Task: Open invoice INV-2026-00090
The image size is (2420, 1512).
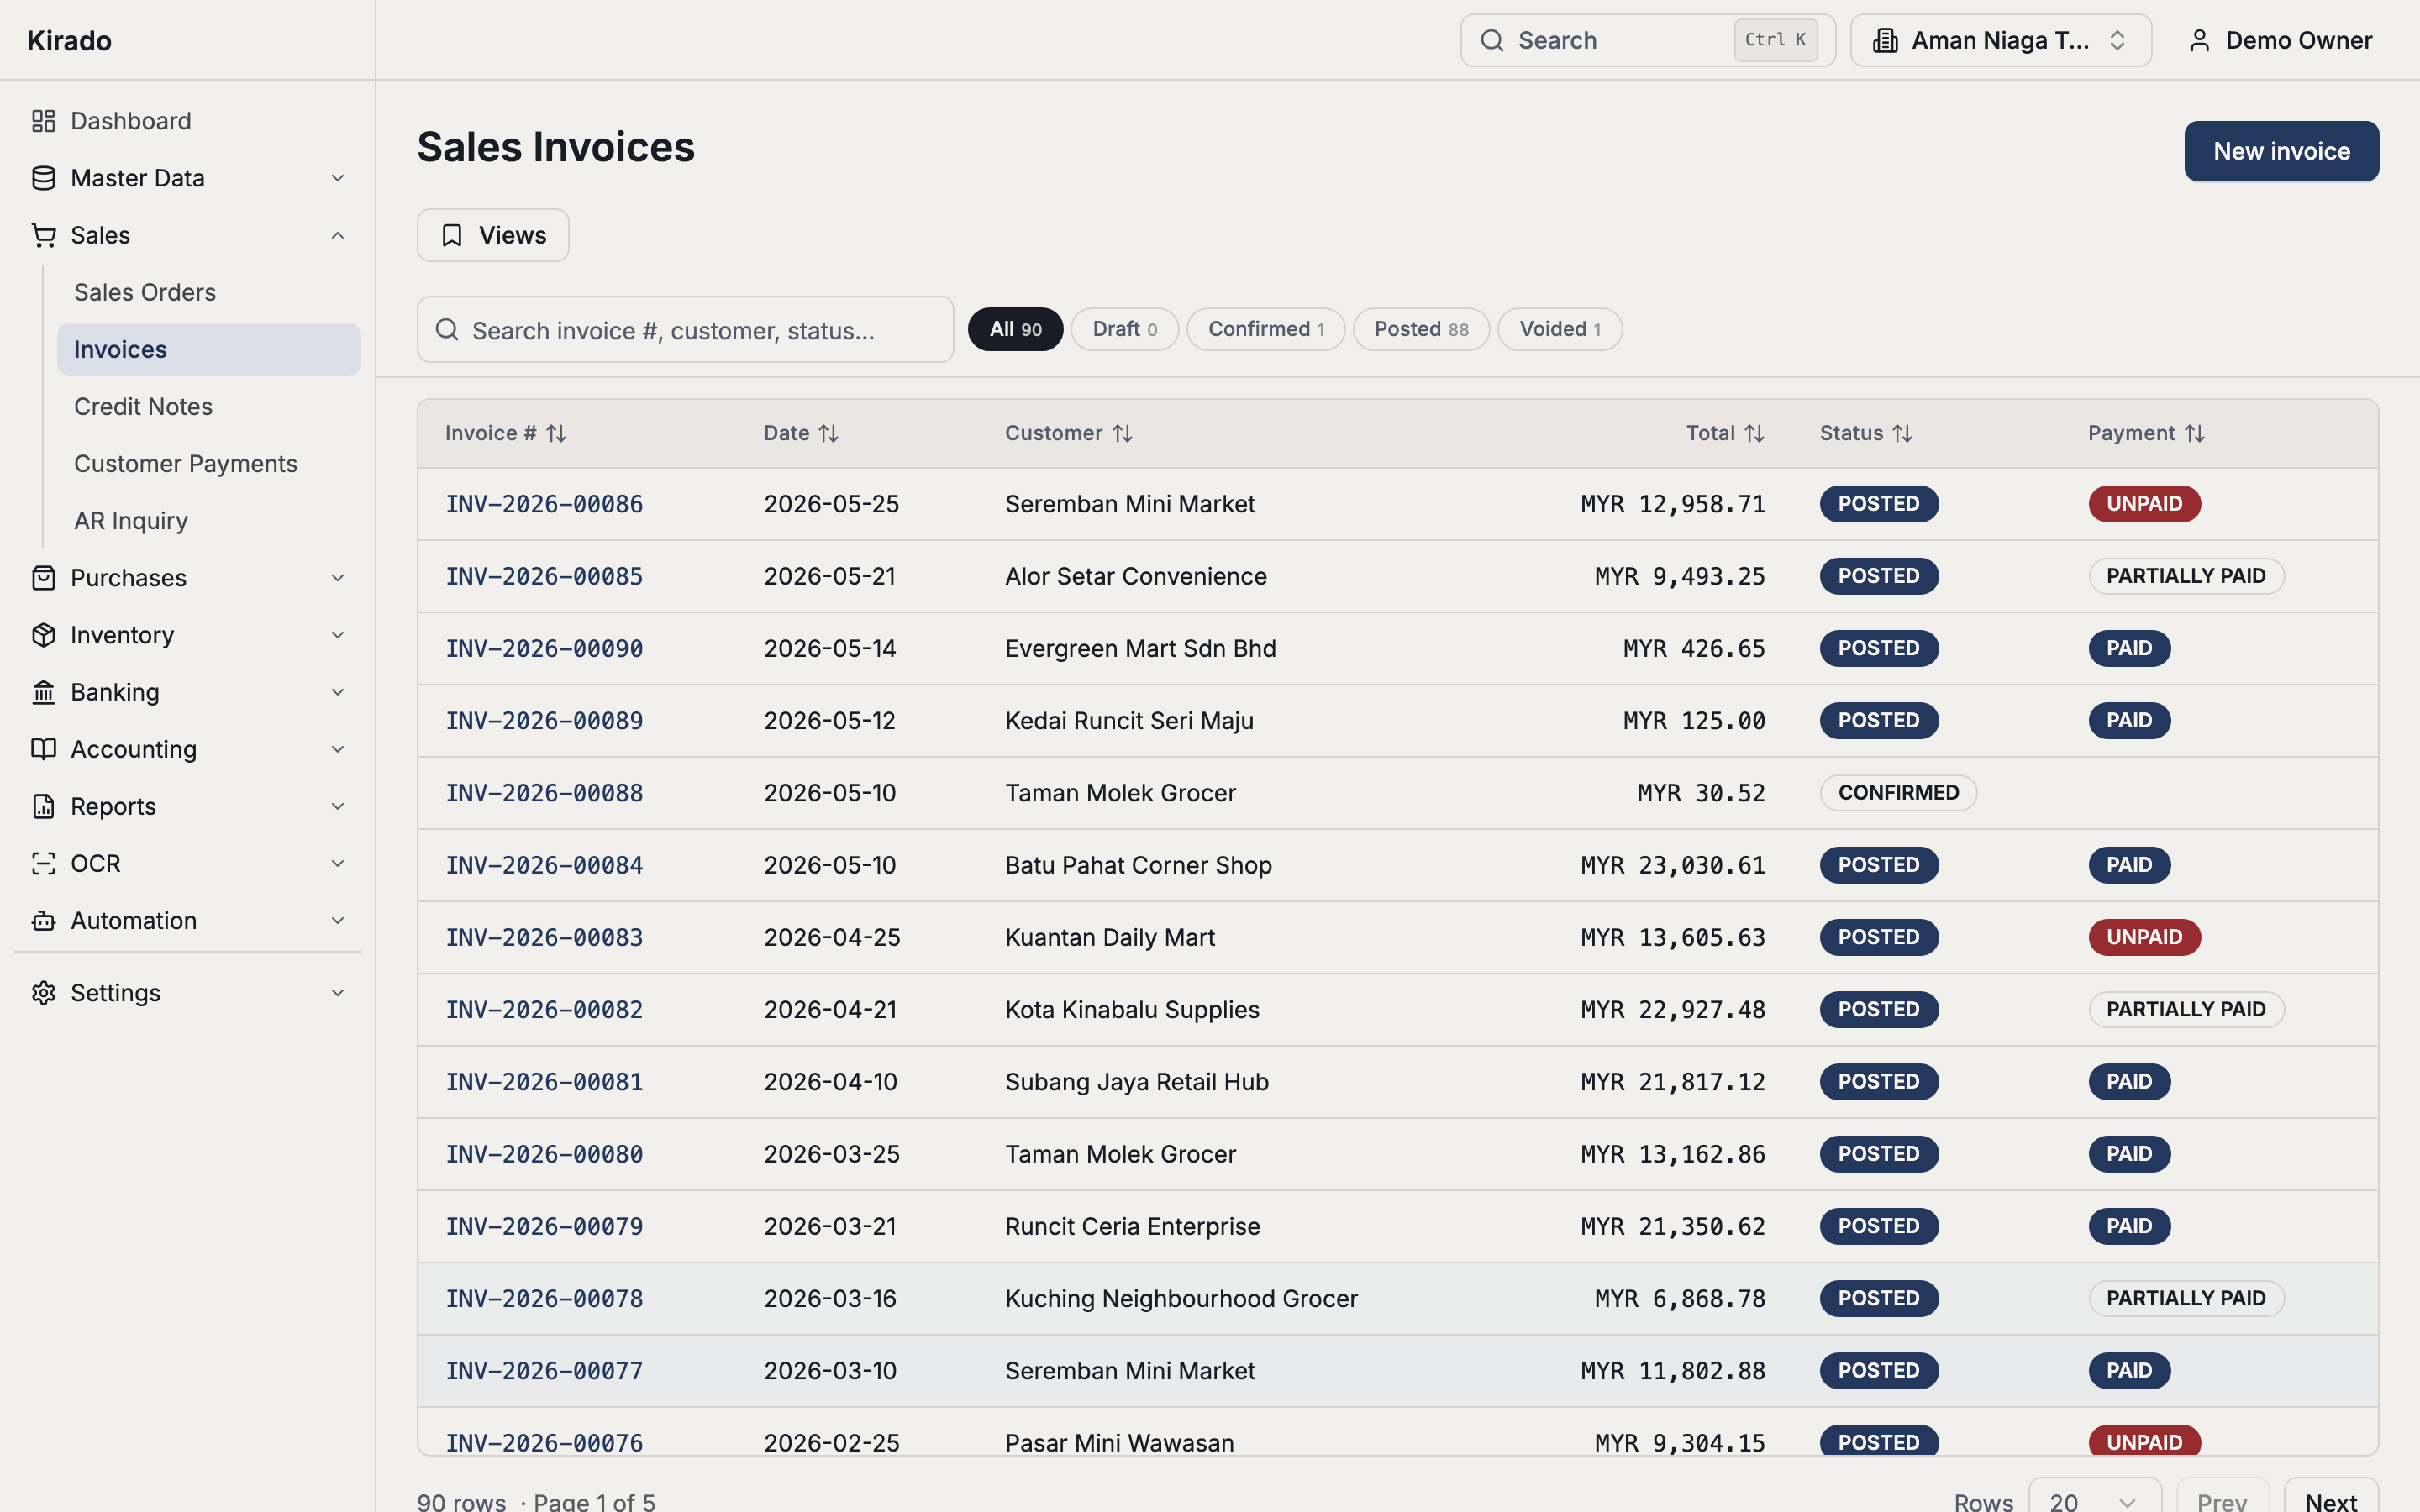Action: (544, 648)
